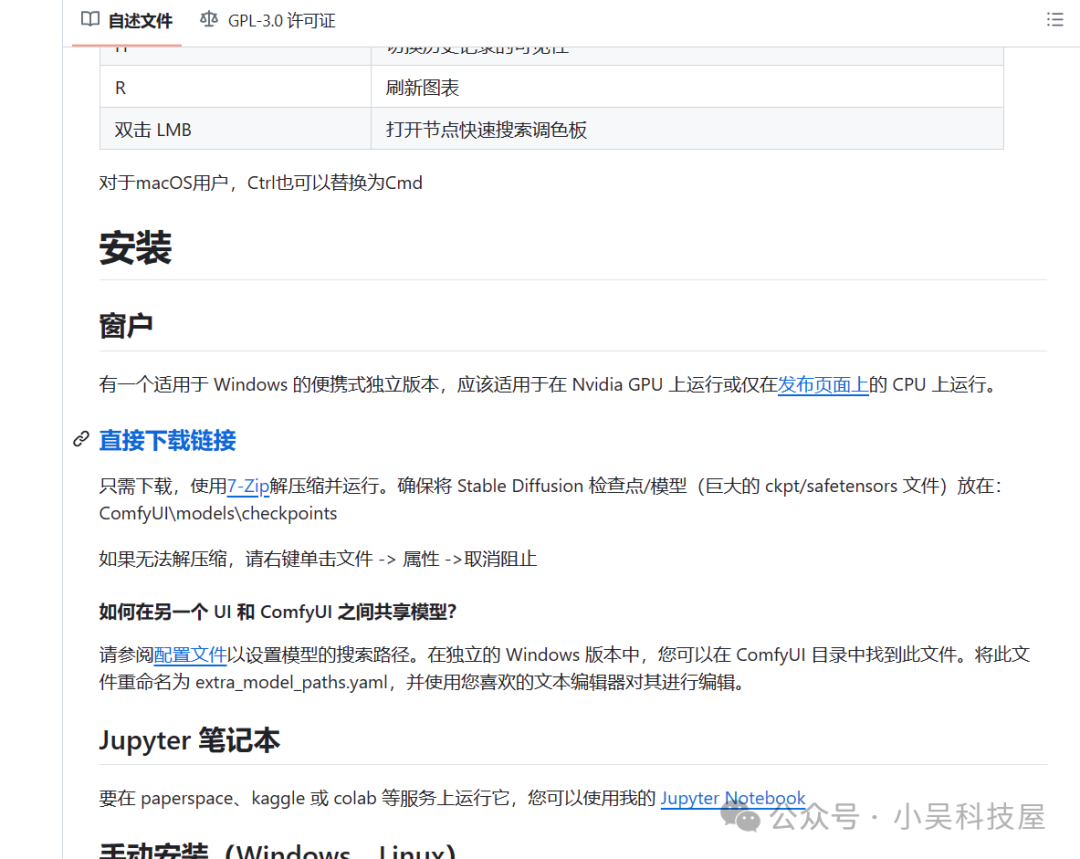Image resolution: width=1080 pixels, height=859 pixels.
Task: Click the text 'paperspace、kaggle 或 colab'
Action: pyautogui.click(x=258, y=798)
